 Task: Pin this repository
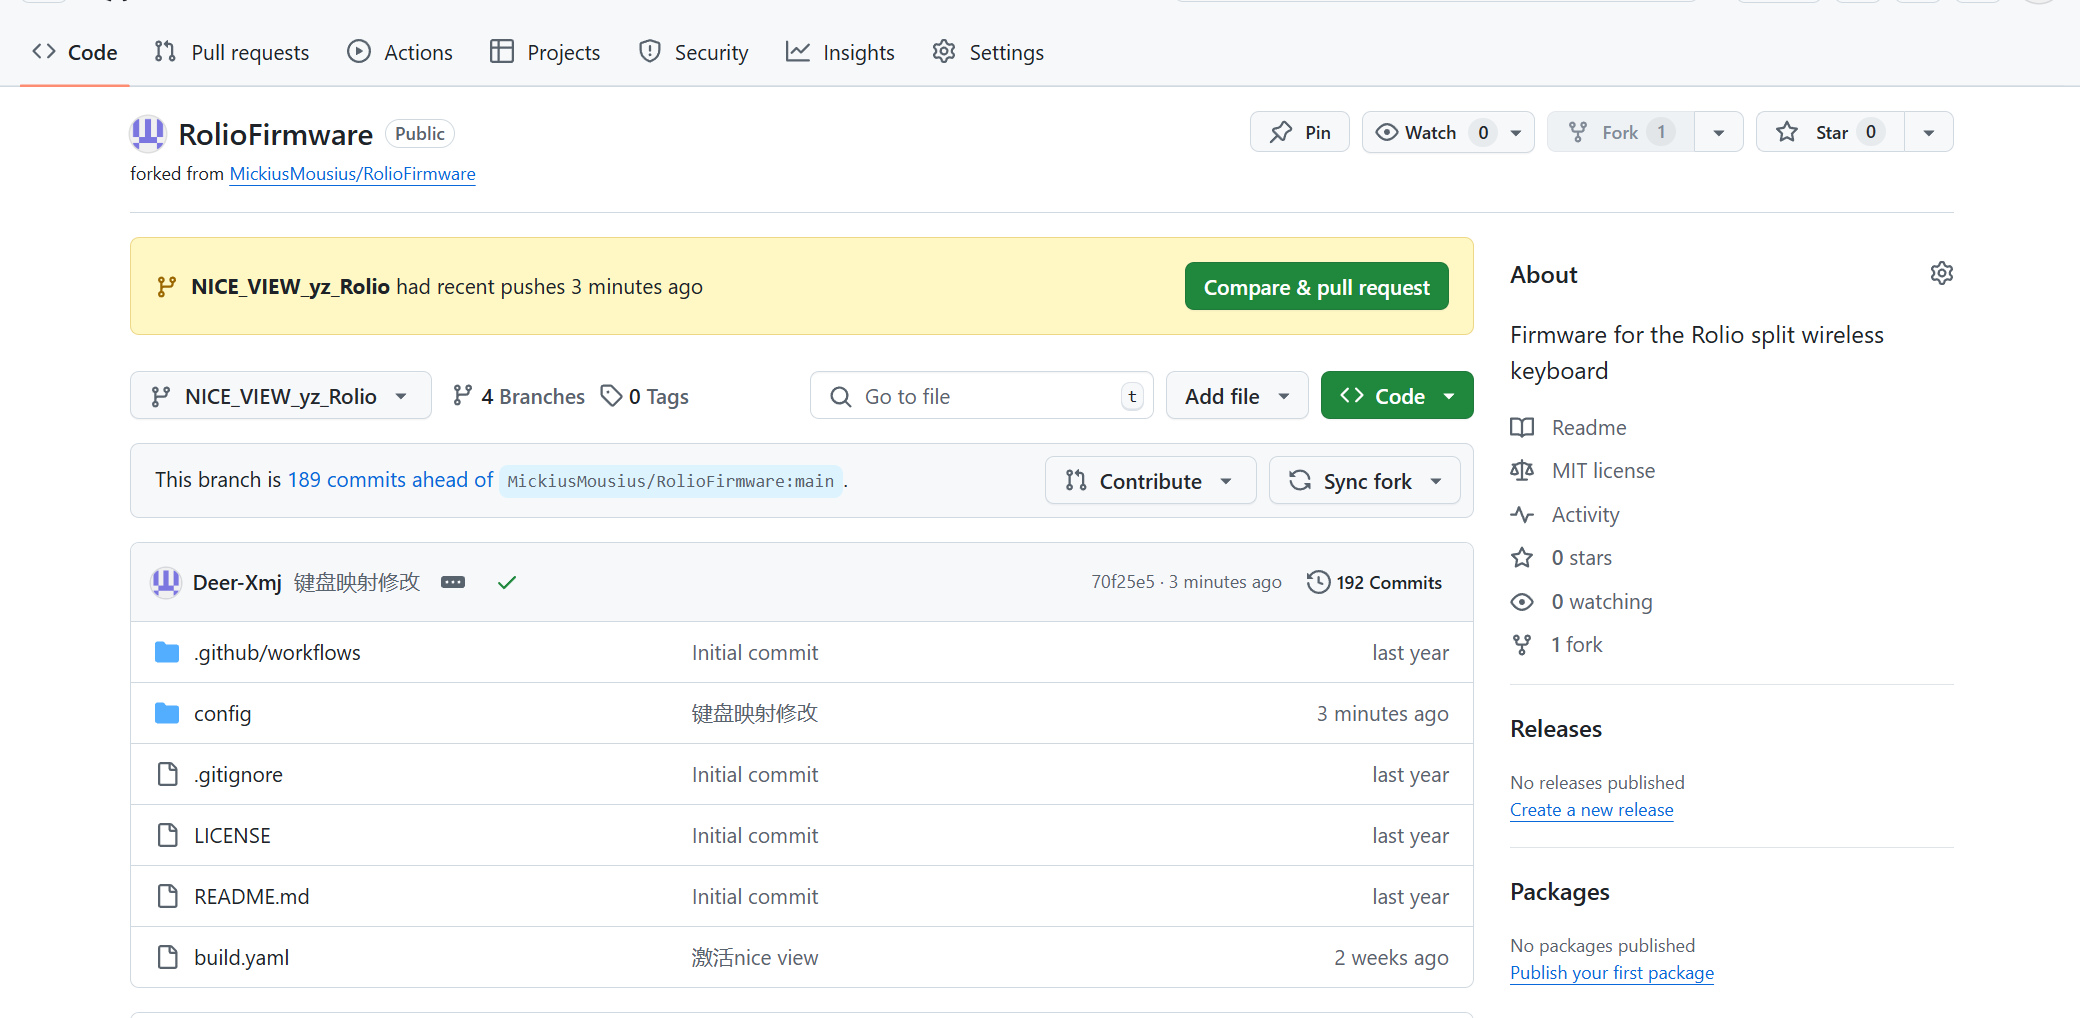click(1299, 132)
